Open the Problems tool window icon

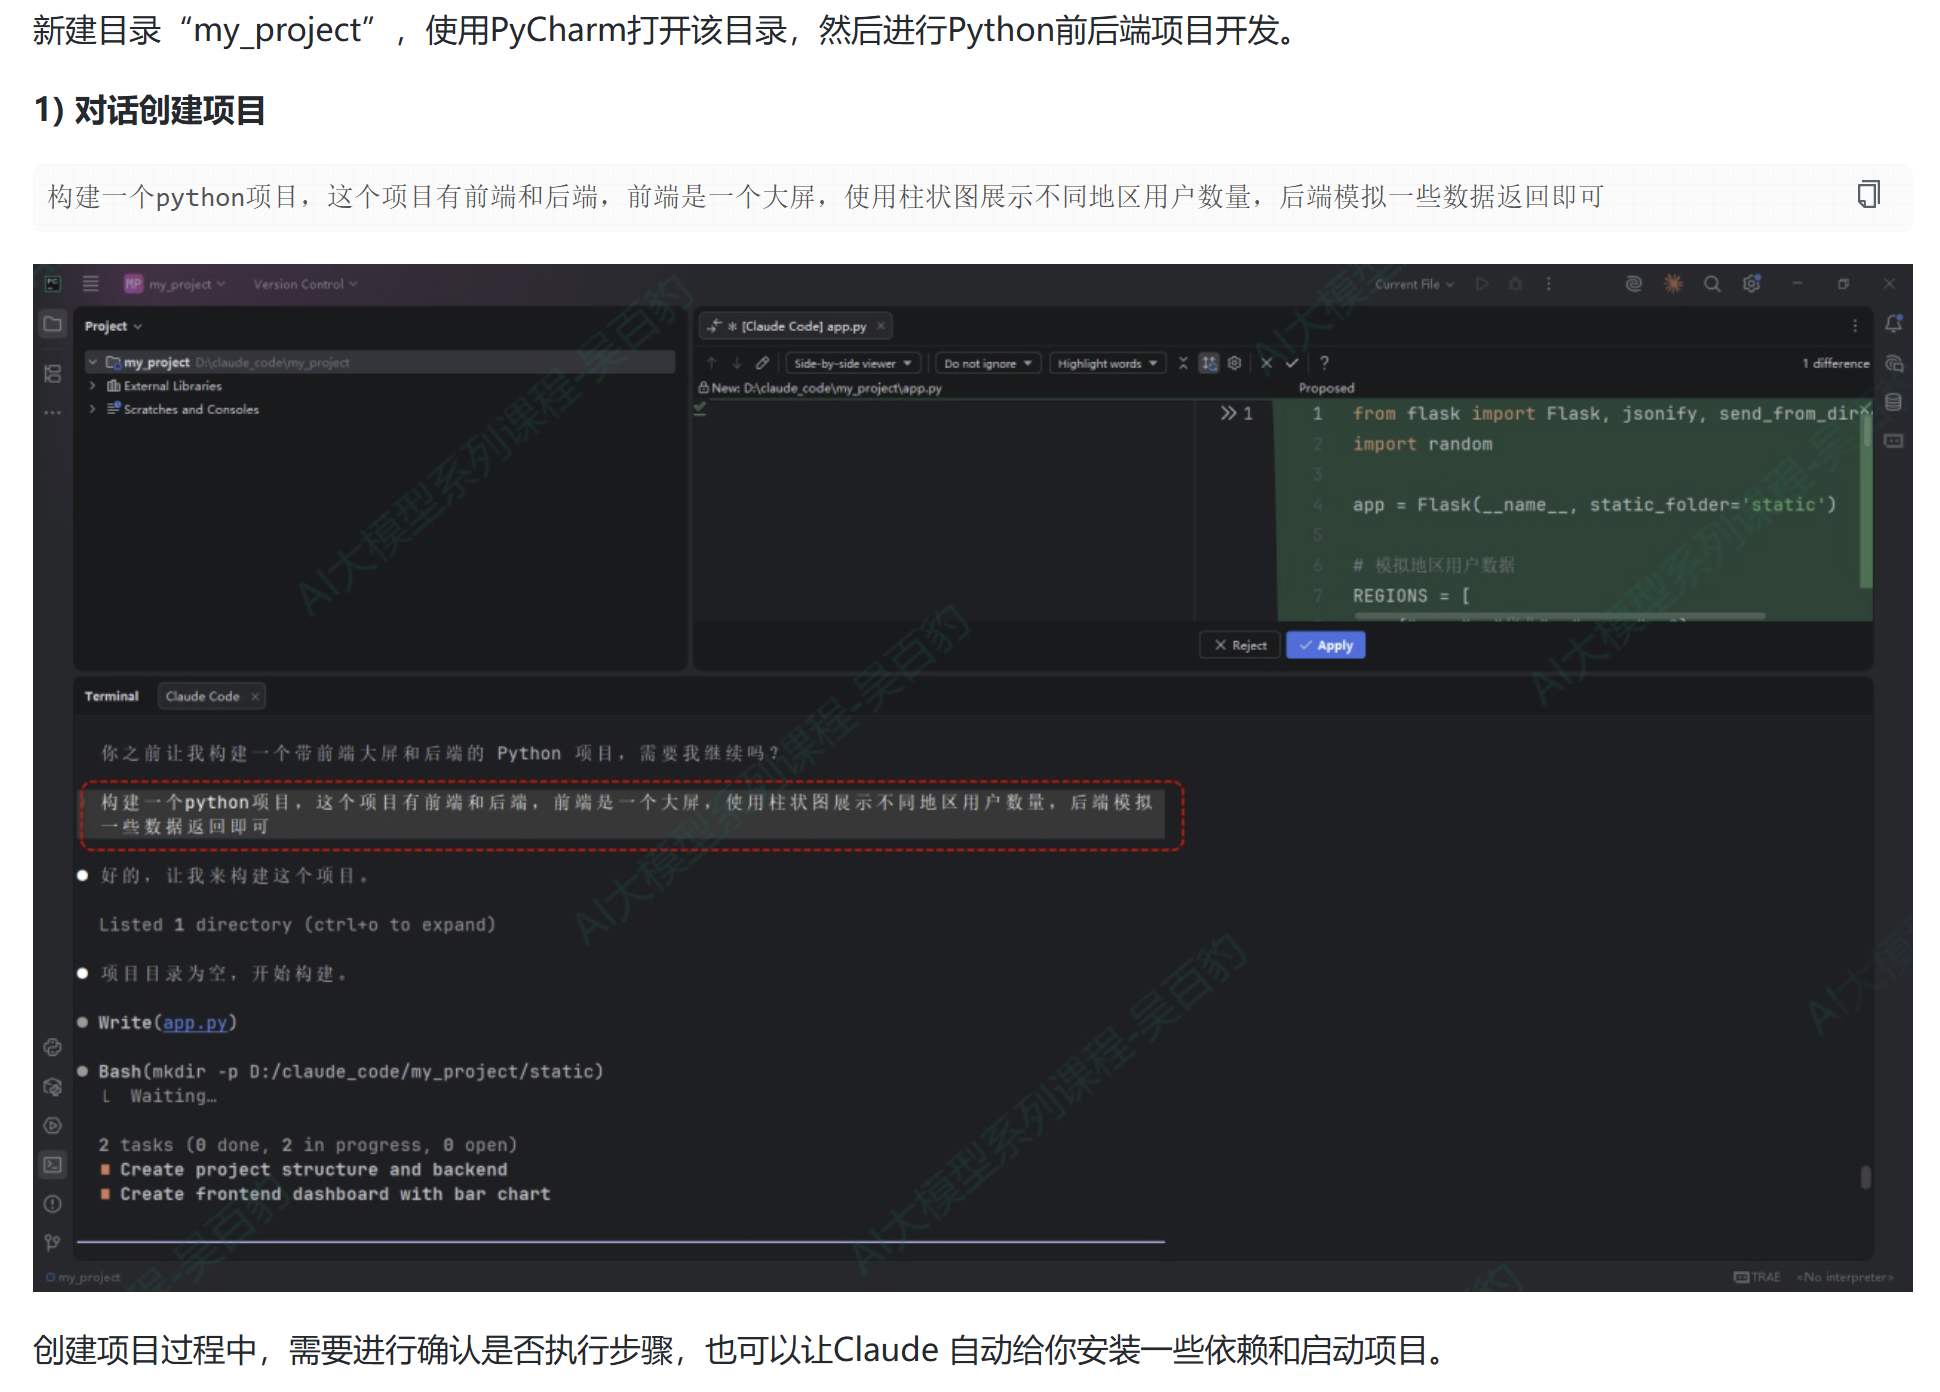click(x=53, y=1204)
